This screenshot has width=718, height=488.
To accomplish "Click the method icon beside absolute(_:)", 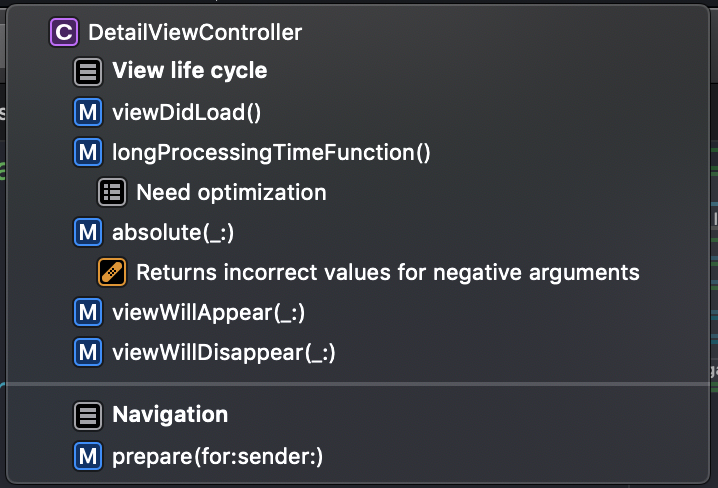I will click(x=88, y=232).
